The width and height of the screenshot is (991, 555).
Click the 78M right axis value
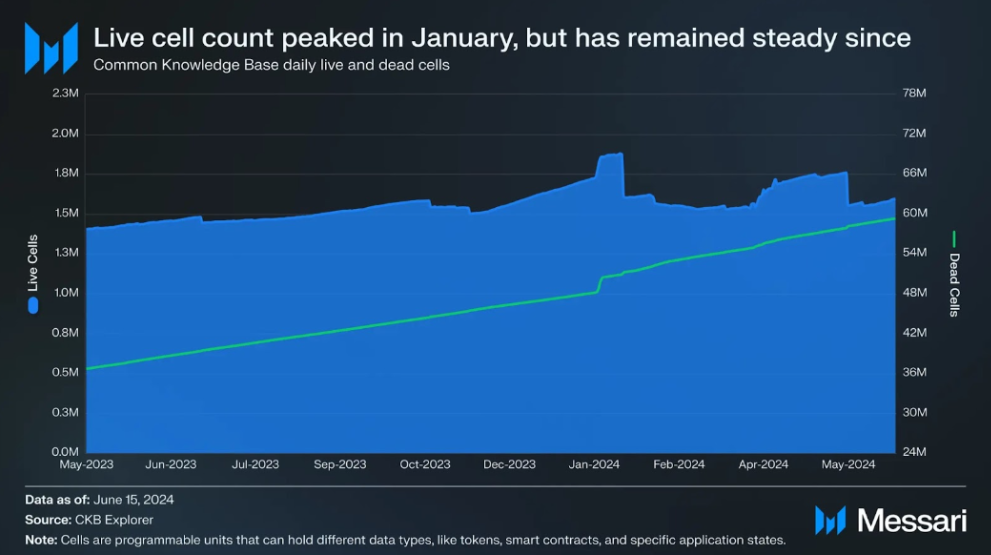coord(915,93)
